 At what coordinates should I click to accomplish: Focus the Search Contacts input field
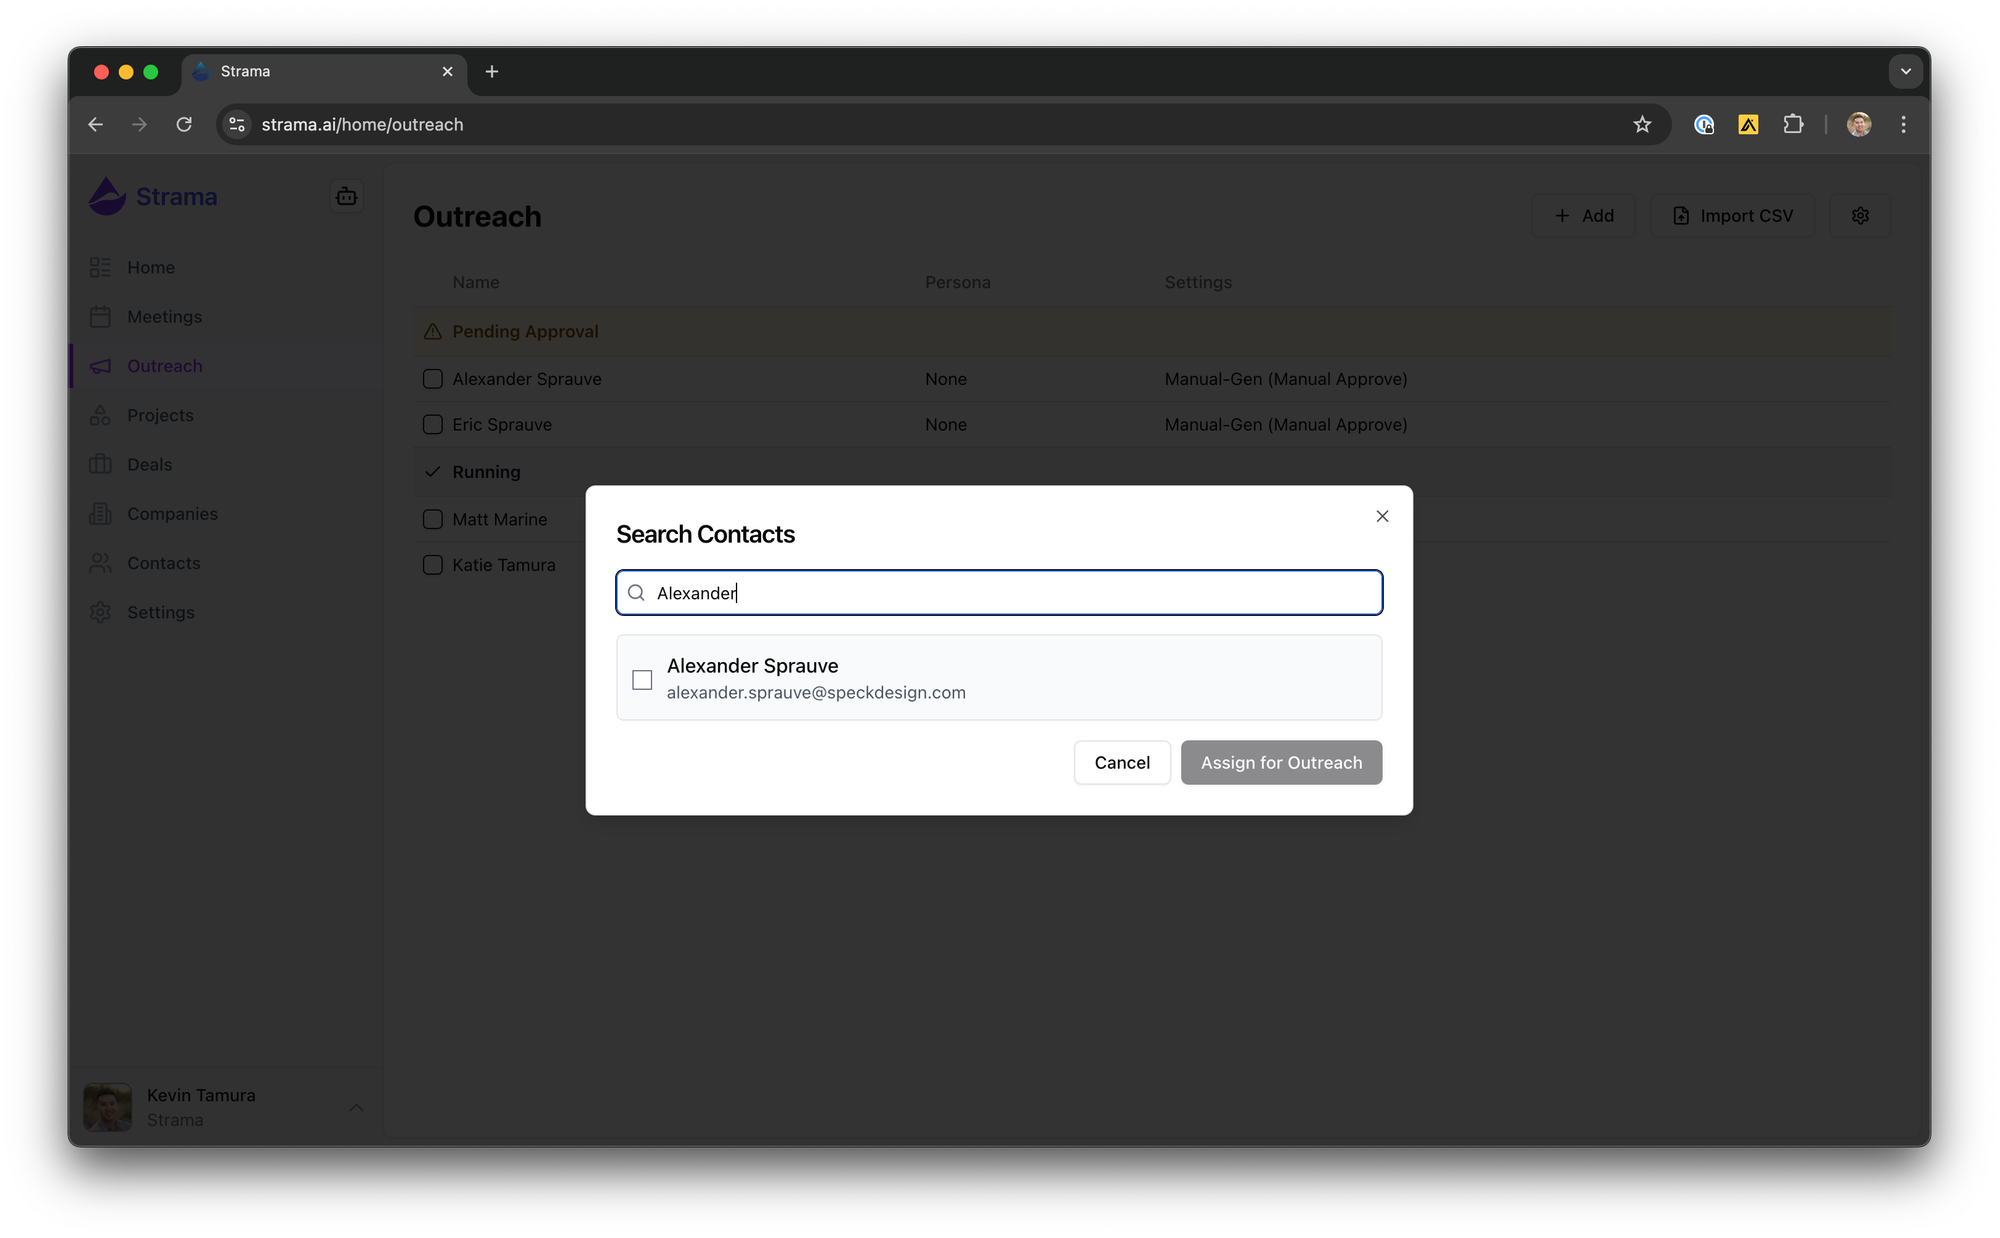[x=1010, y=593]
